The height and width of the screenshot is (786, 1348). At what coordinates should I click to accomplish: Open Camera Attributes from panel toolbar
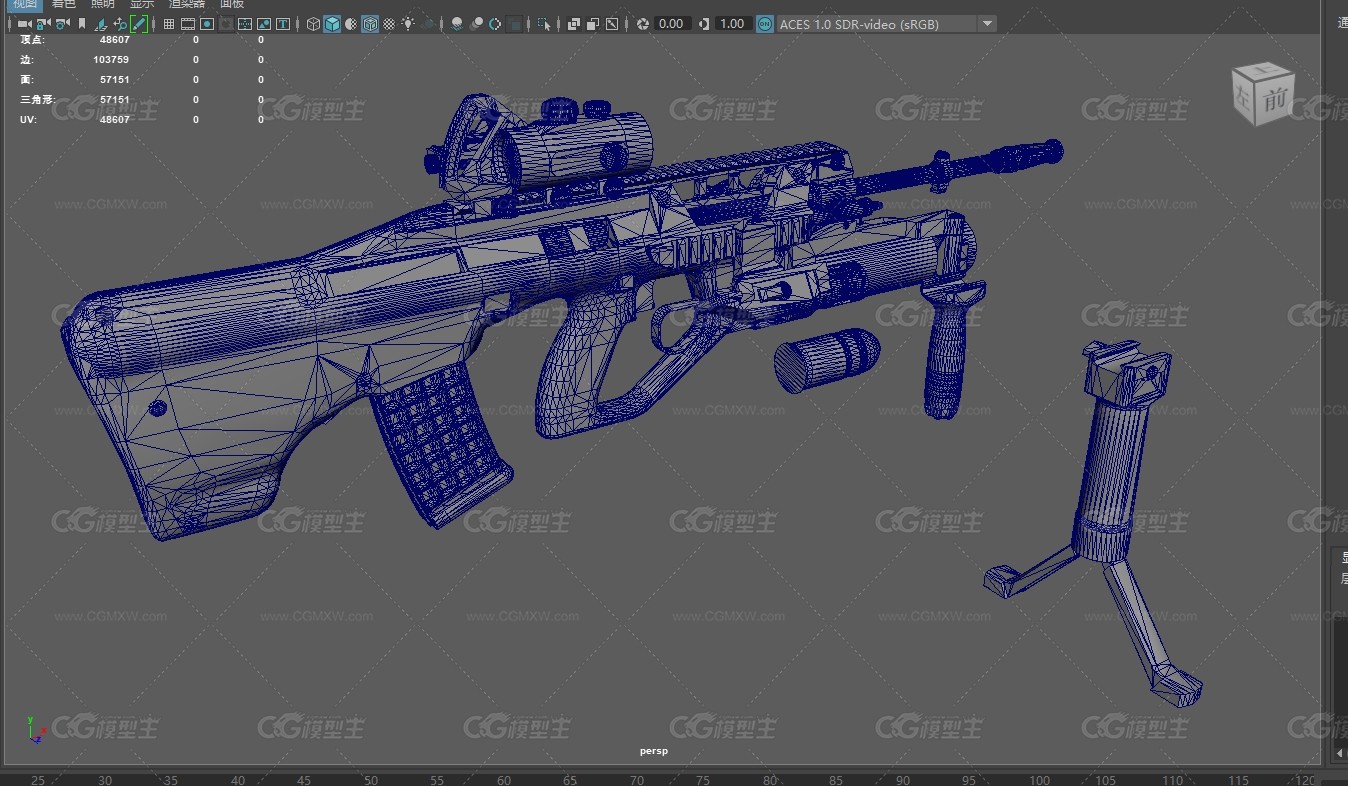pyautogui.click(x=62, y=23)
